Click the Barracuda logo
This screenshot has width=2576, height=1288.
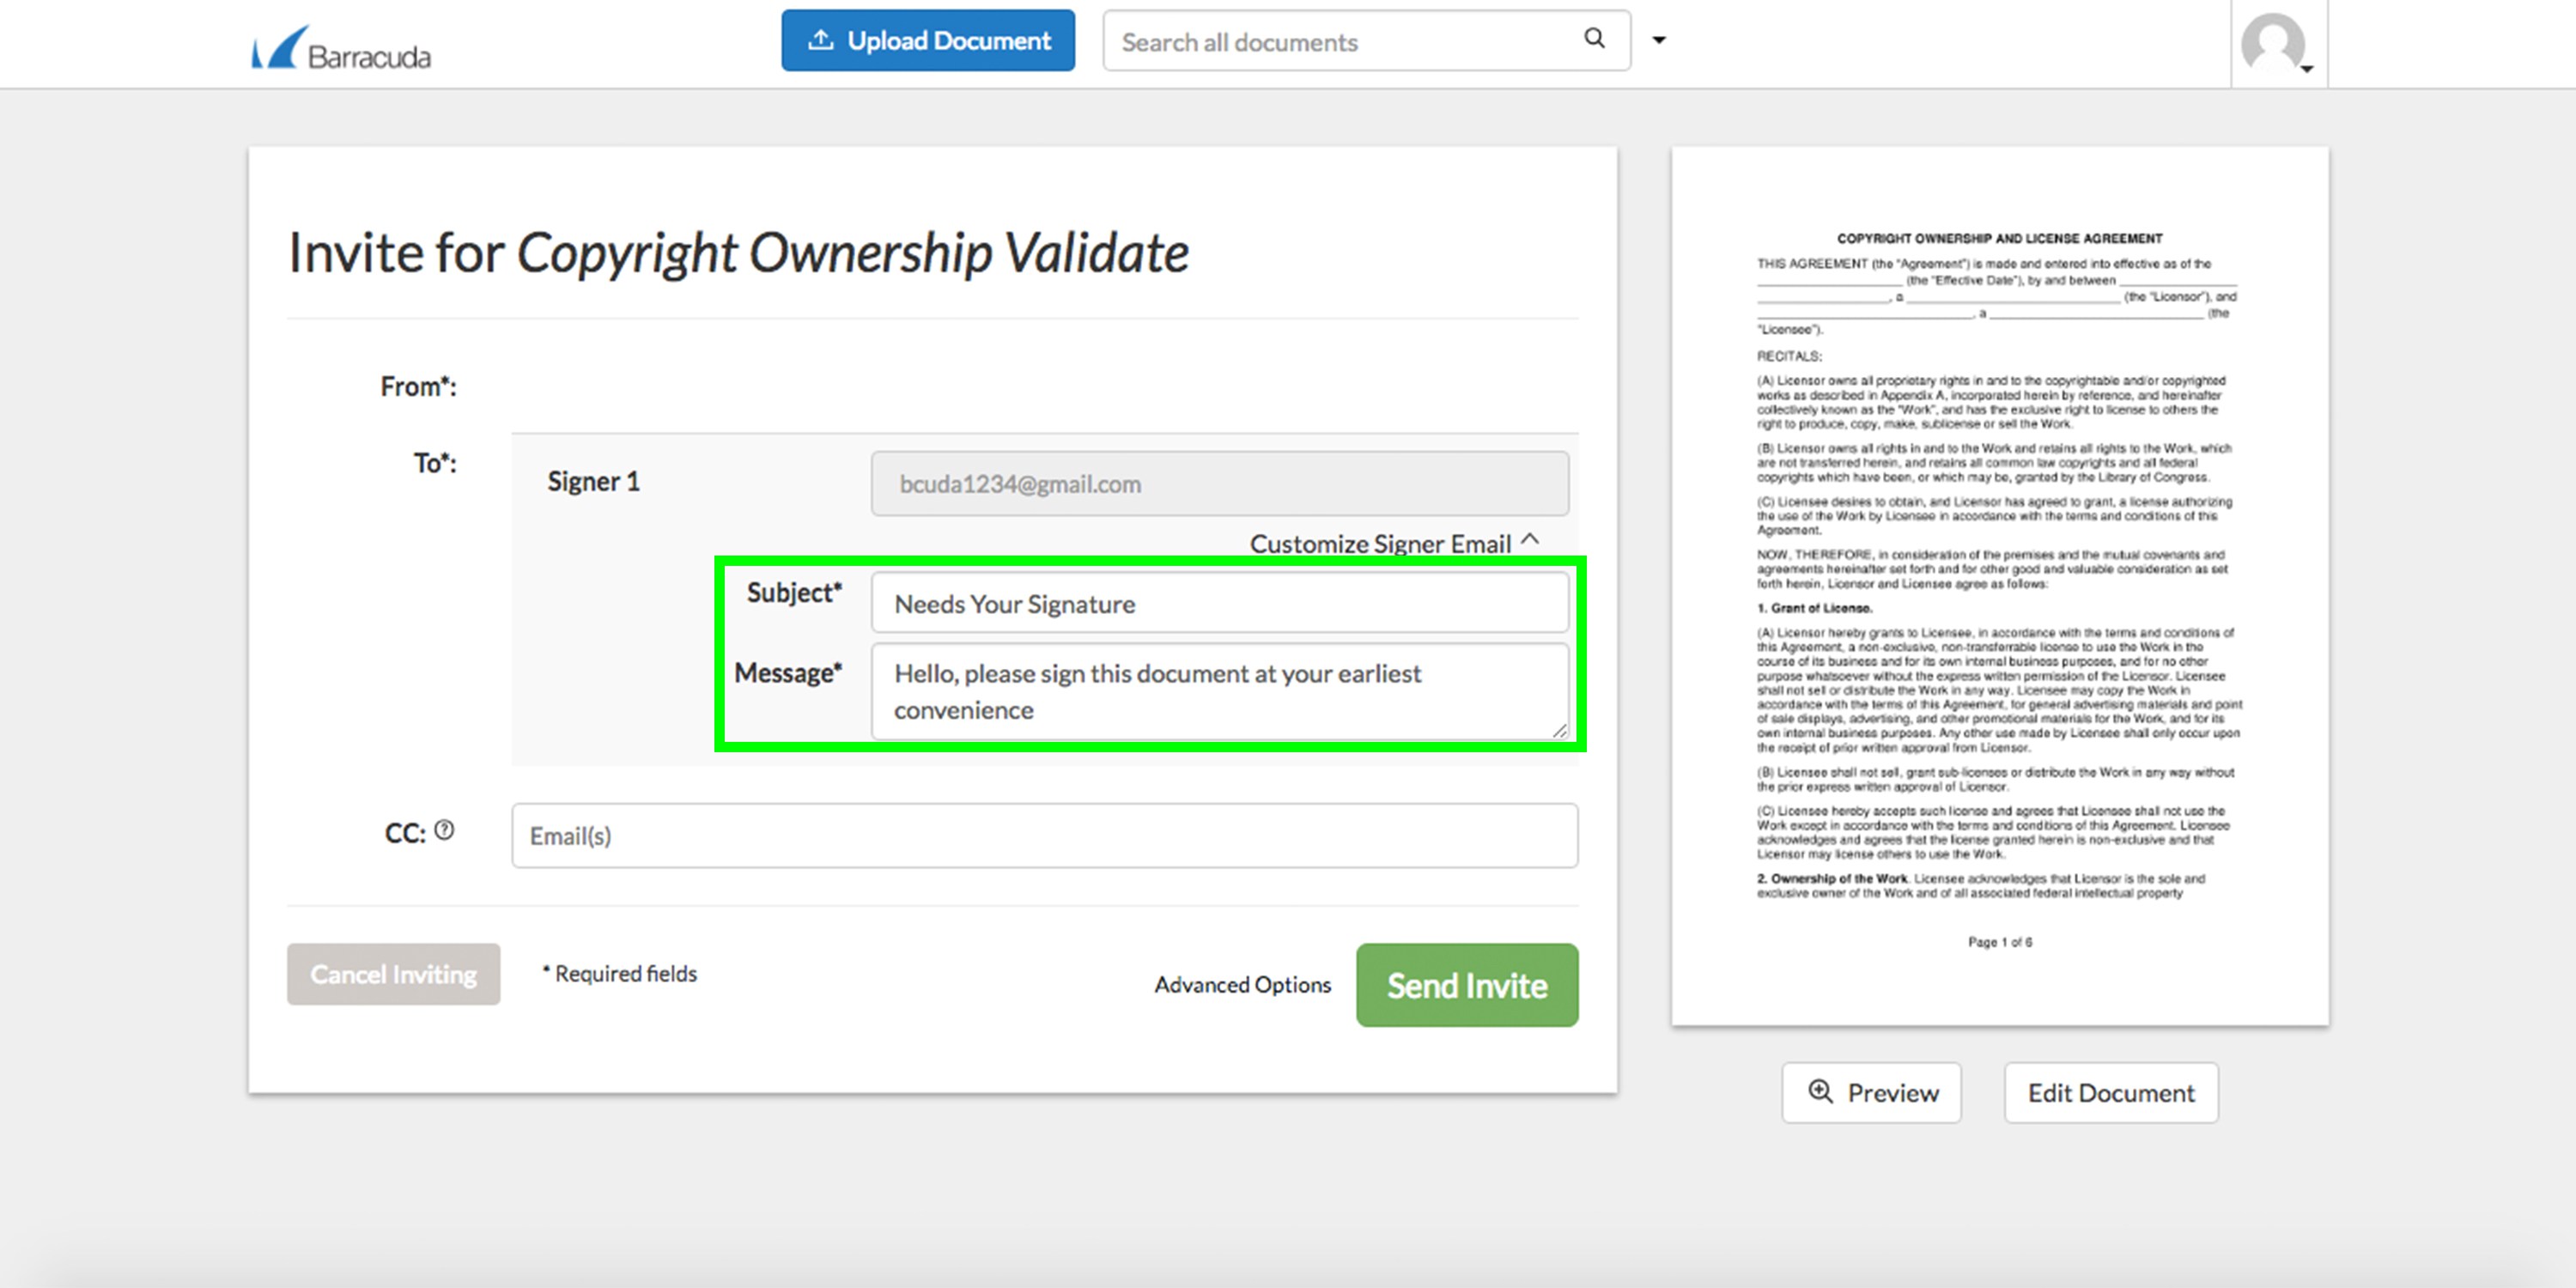click(x=341, y=48)
